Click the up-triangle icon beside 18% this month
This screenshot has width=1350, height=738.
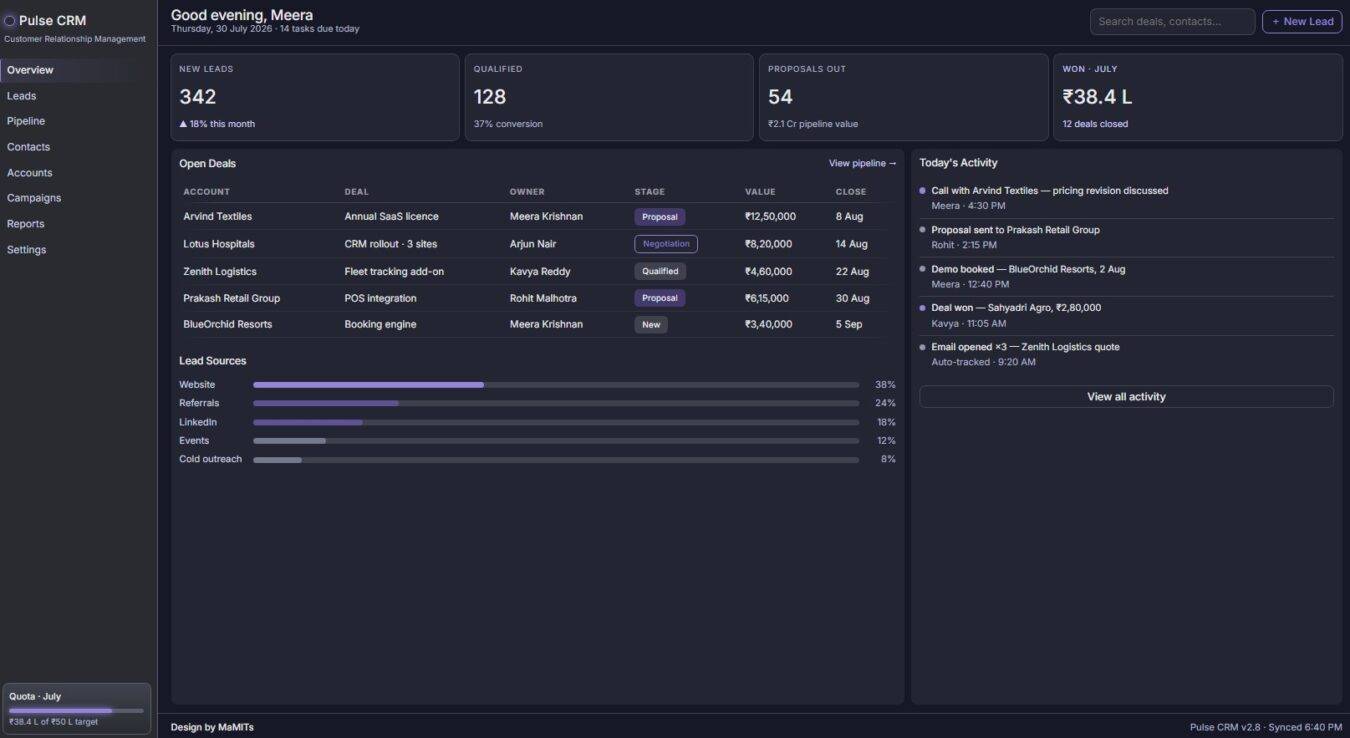[183, 124]
